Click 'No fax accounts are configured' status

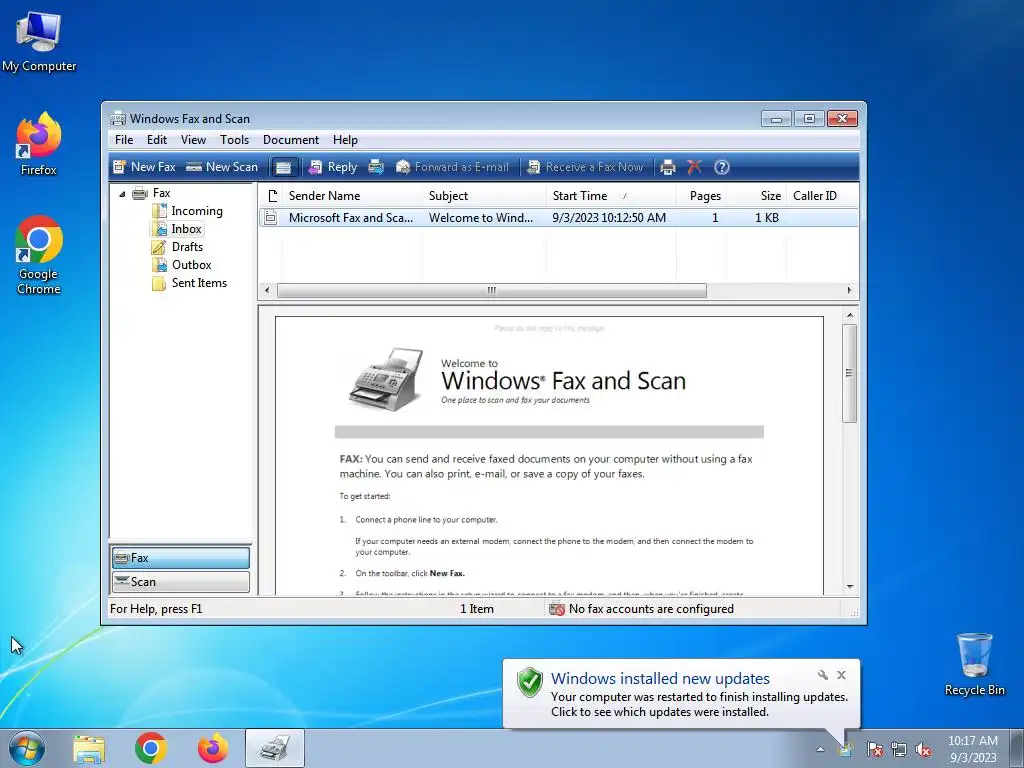[x=651, y=609]
